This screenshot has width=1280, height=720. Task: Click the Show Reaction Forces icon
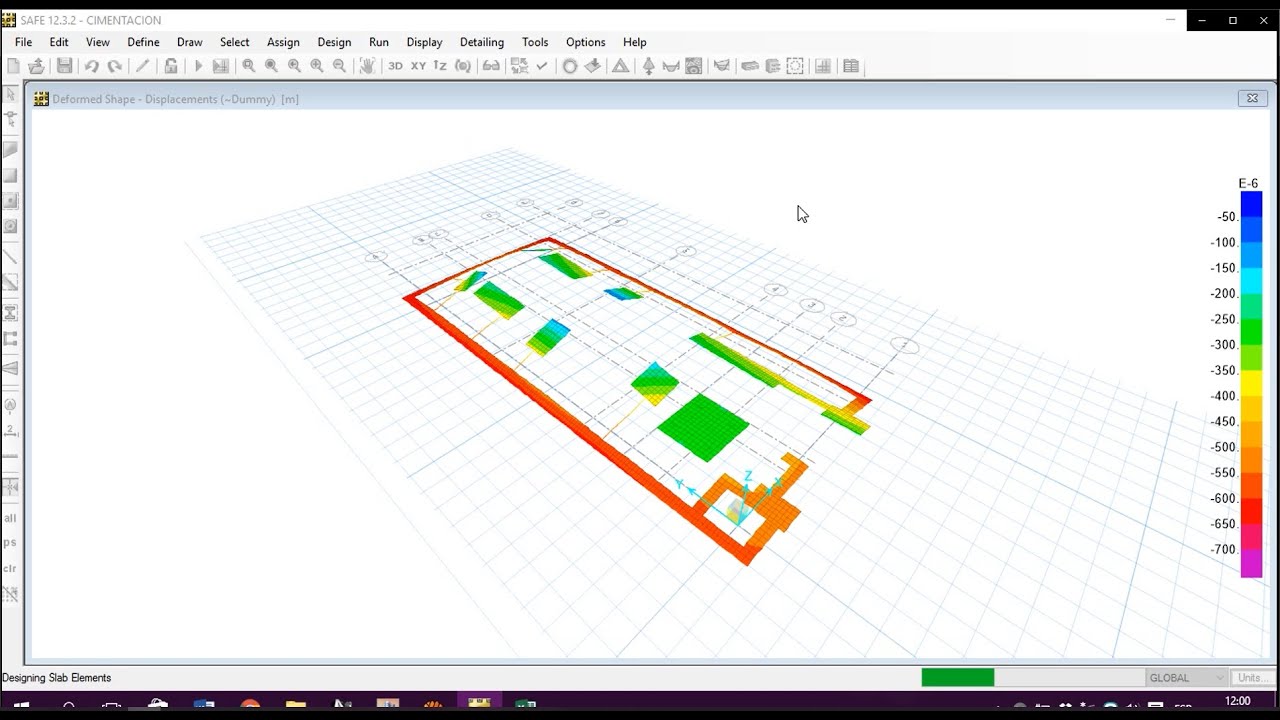click(649, 66)
